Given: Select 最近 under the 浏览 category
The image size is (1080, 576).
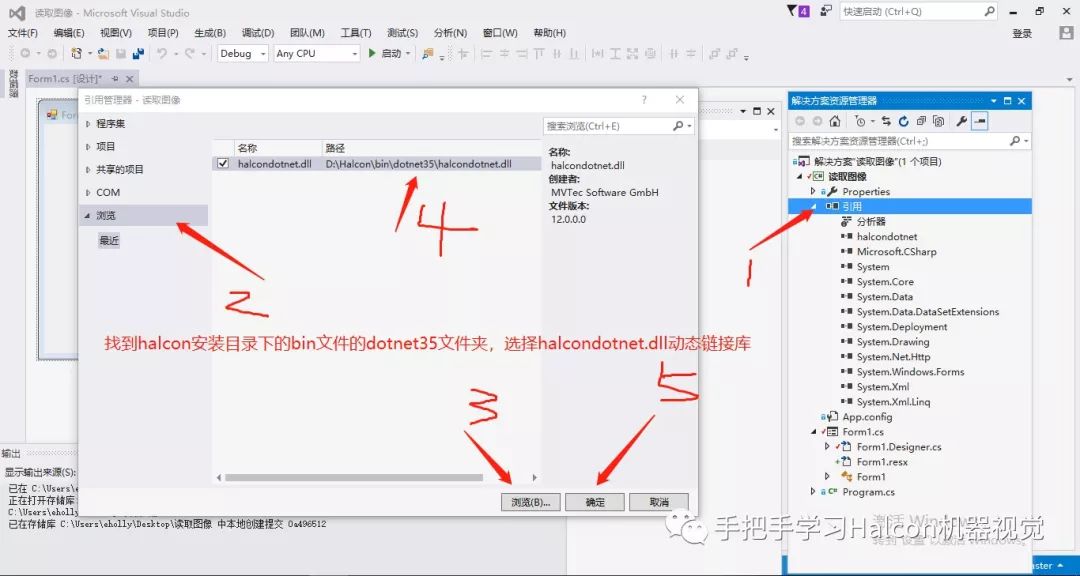Looking at the screenshot, I should 109,240.
